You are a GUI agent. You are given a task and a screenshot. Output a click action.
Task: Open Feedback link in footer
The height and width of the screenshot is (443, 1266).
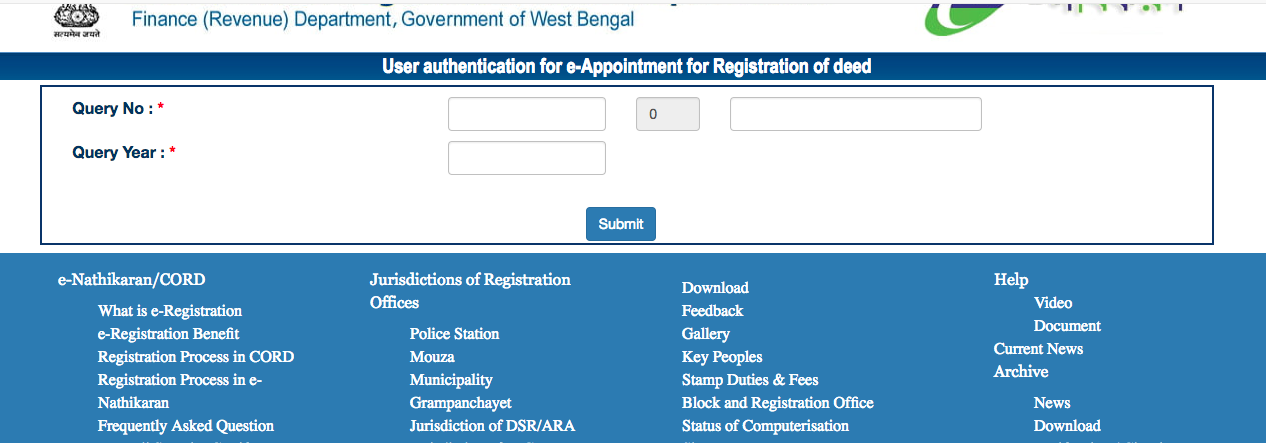713,311
